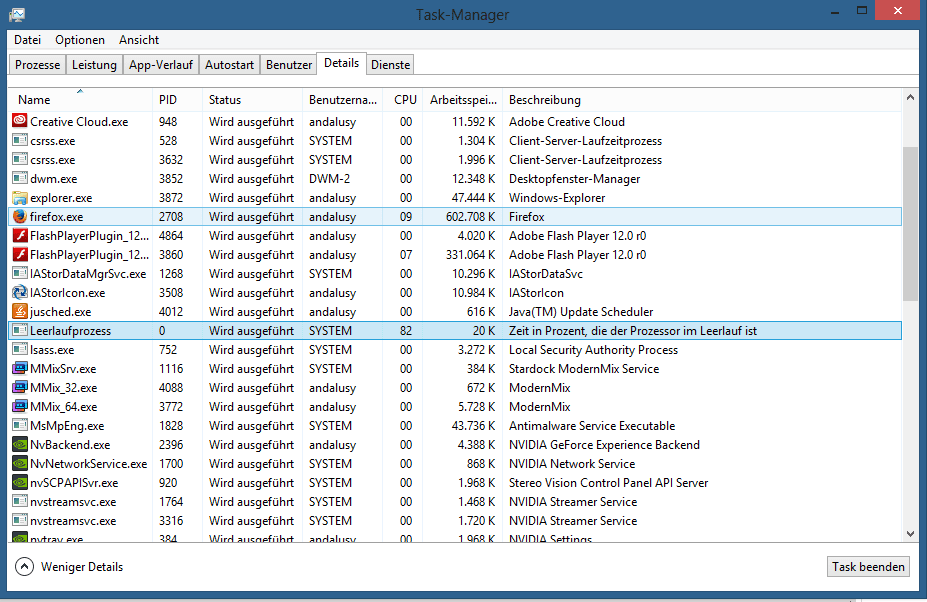Click the NvNetworkService.exe NVIDIA icon

coord(20,464)
